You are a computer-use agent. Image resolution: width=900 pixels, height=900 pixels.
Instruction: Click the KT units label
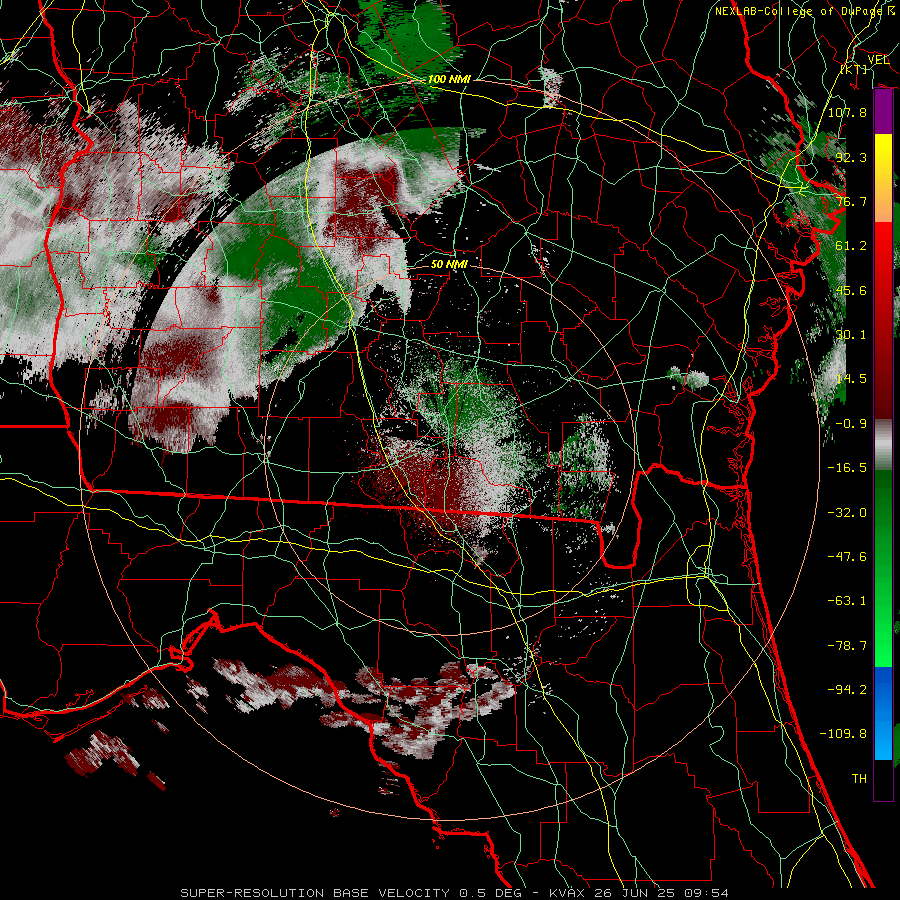coord(854,69)
